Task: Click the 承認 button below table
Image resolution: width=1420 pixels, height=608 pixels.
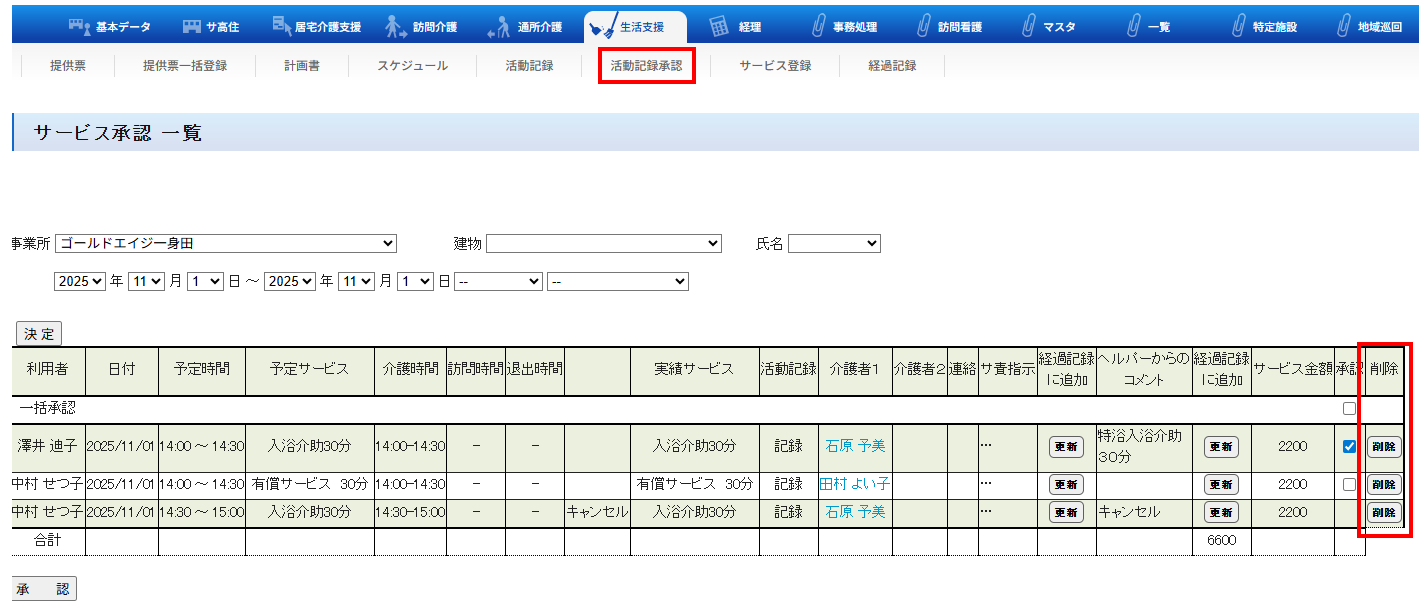Action: pos(43,589)
